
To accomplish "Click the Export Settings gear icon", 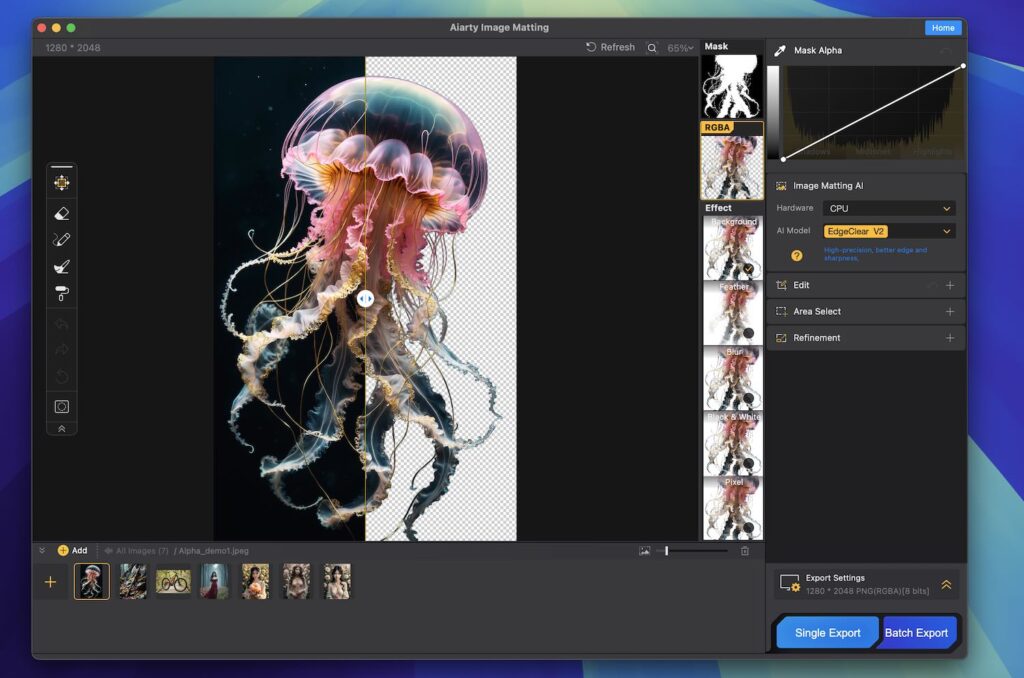I will (x=790, y=583).
